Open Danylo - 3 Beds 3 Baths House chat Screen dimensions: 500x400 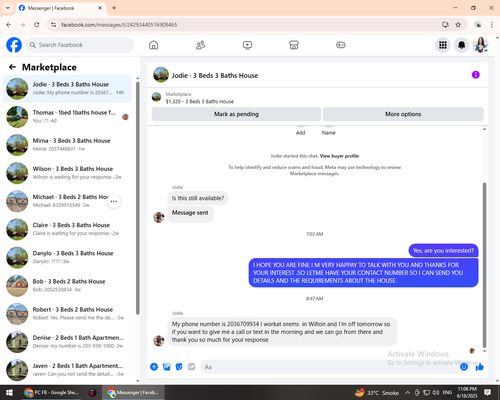pyautogui.click(x=67, y=257)
